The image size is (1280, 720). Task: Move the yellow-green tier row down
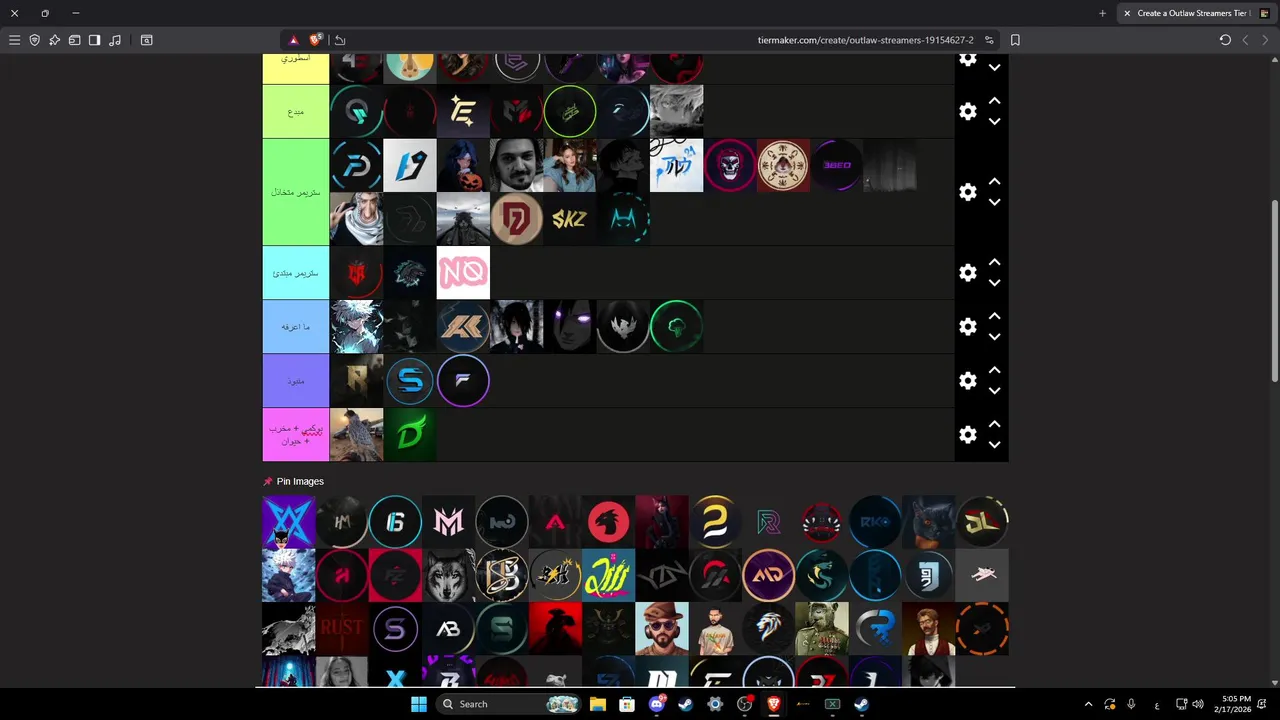(994, 121)
